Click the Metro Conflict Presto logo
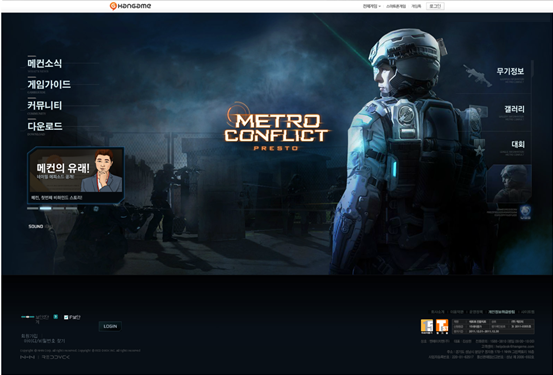553x375 pixels. [x=276, y=128]
